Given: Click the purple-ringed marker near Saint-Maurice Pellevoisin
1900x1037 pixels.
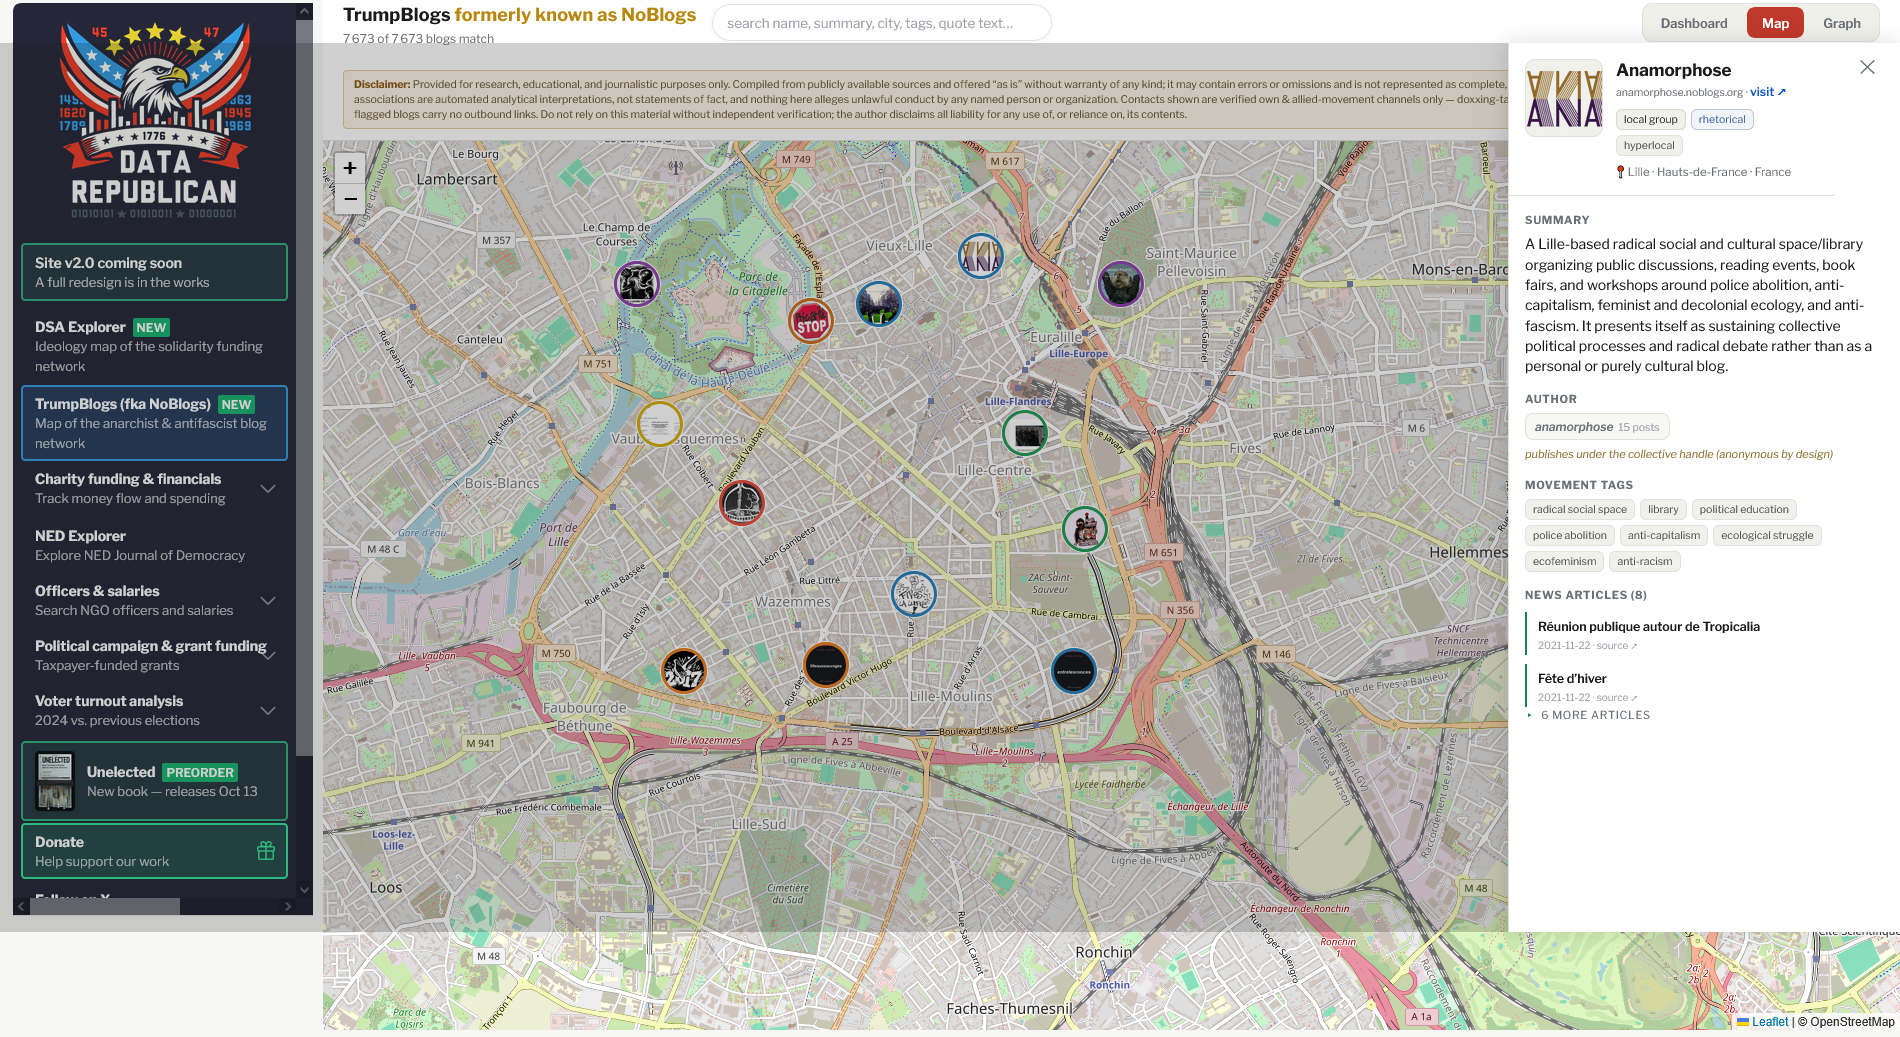Looking at the screenshot, I should (1120, 284).
